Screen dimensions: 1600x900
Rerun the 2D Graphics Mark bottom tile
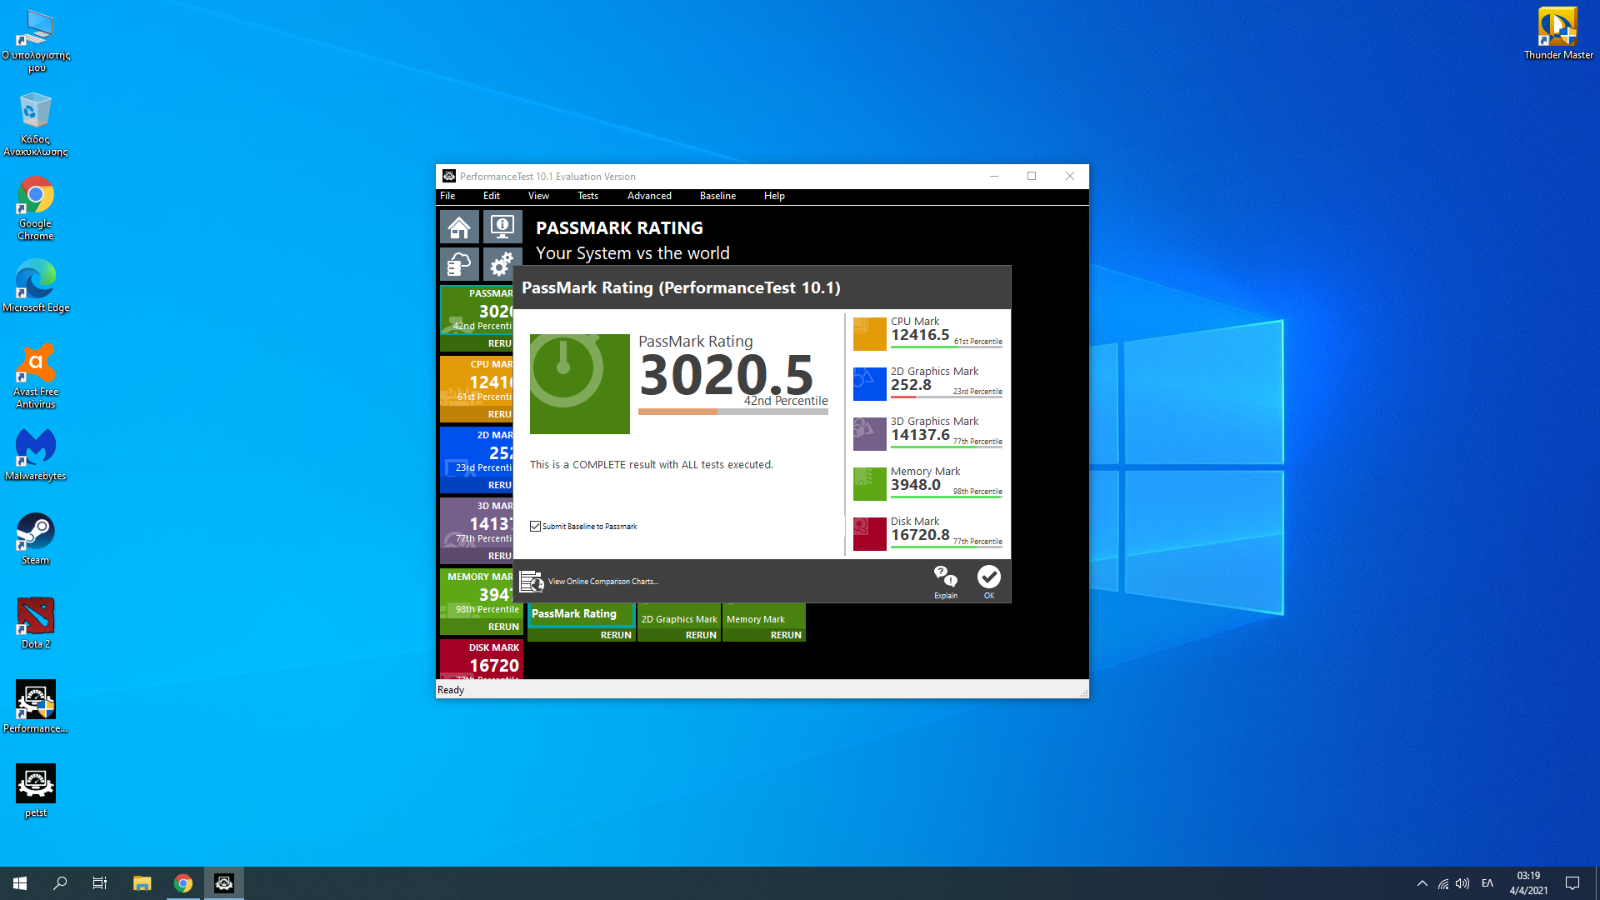point(701,635)
